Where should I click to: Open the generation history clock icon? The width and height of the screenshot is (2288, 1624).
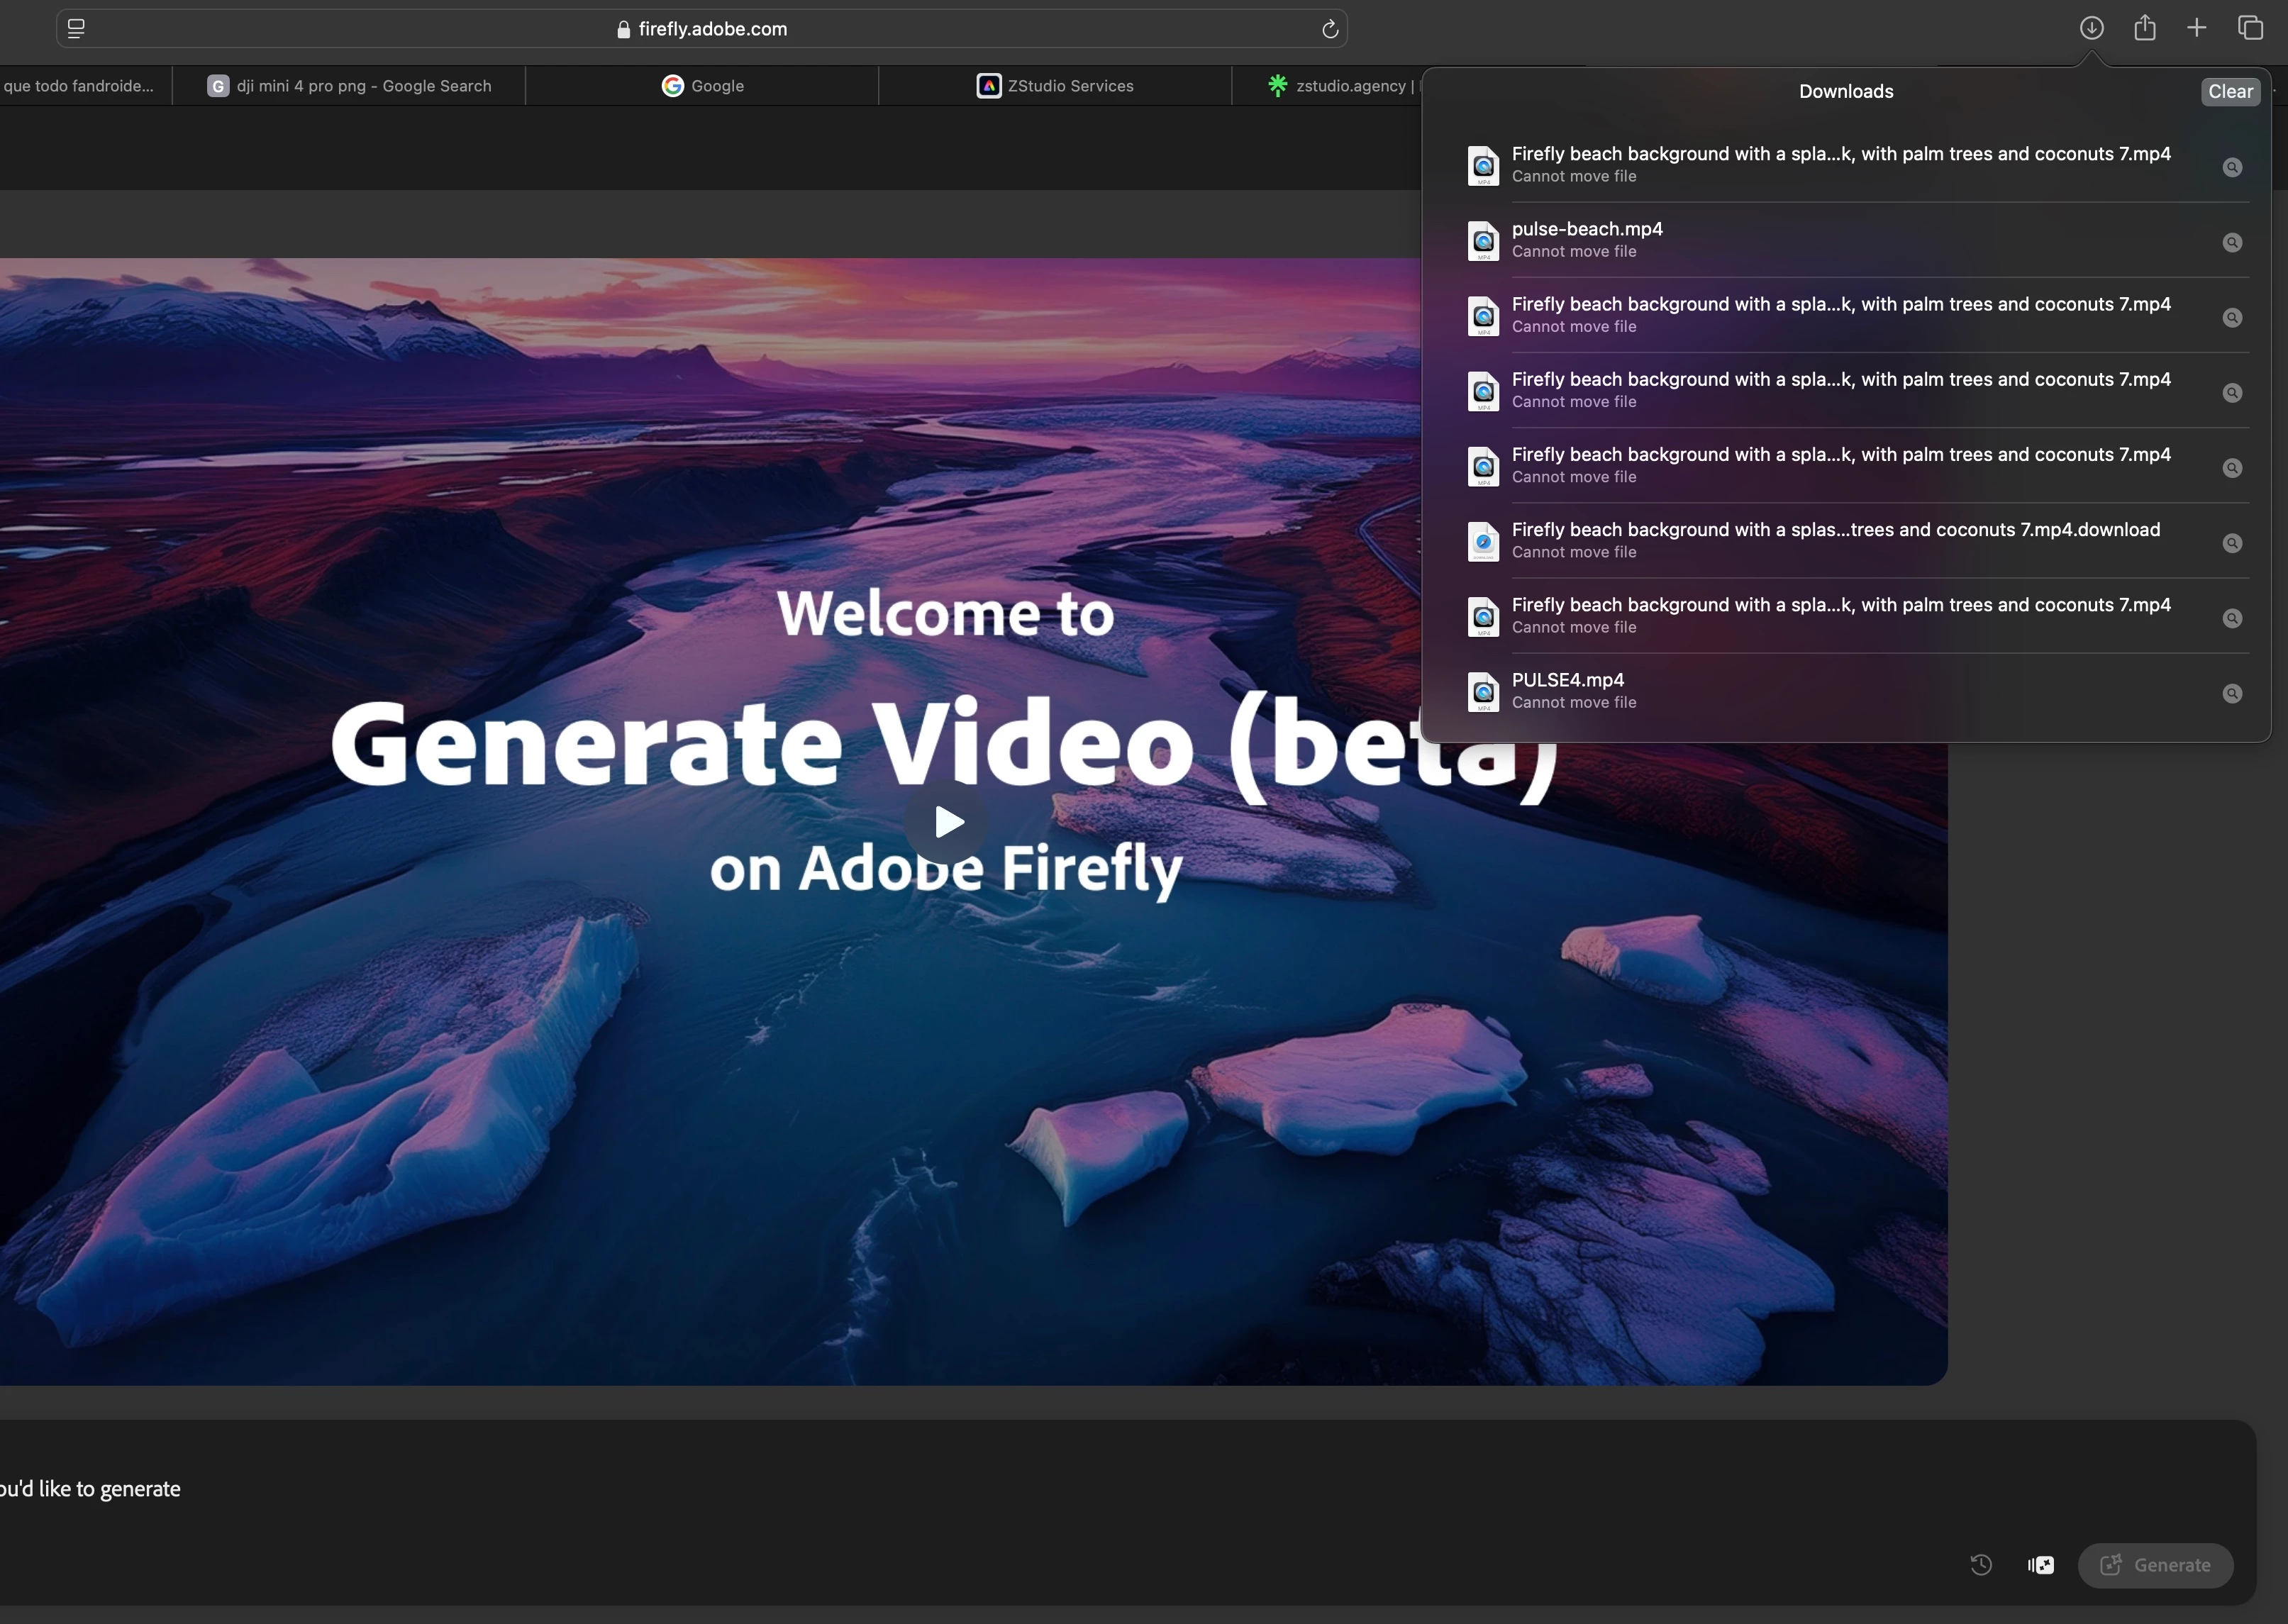click(x=1980, y=1565)
